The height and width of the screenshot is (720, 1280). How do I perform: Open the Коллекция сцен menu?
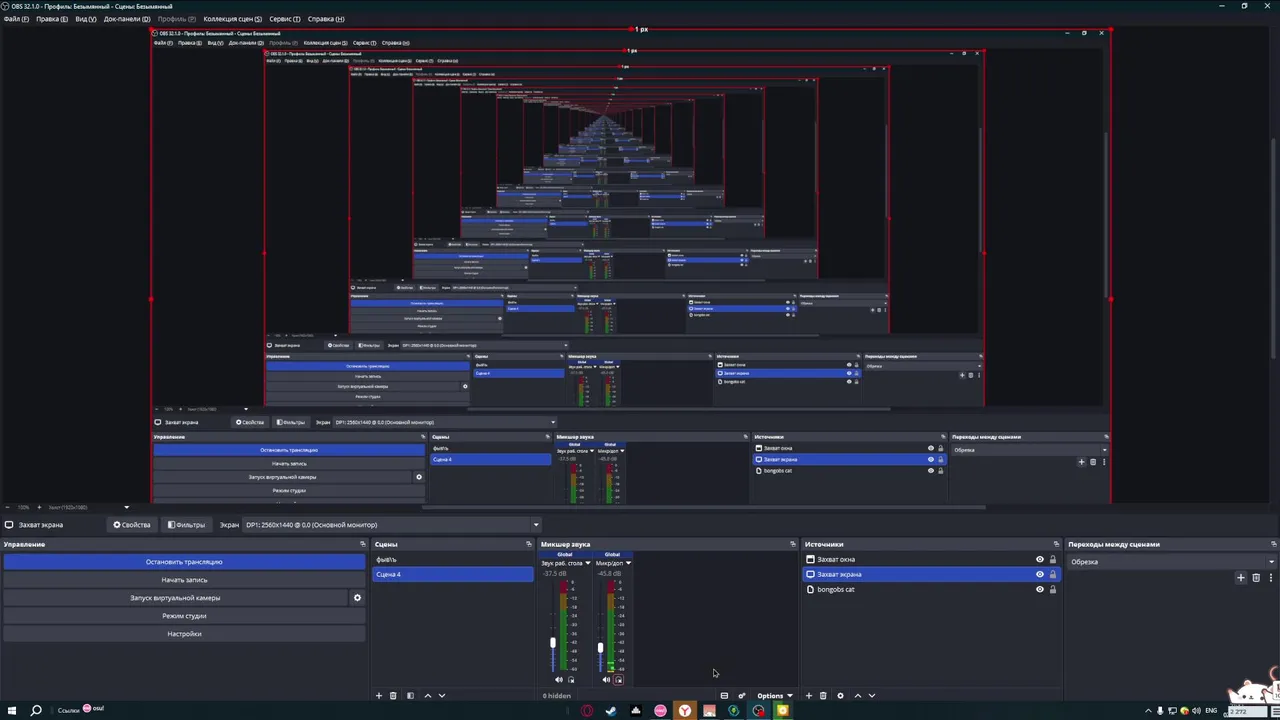(232, 19)
